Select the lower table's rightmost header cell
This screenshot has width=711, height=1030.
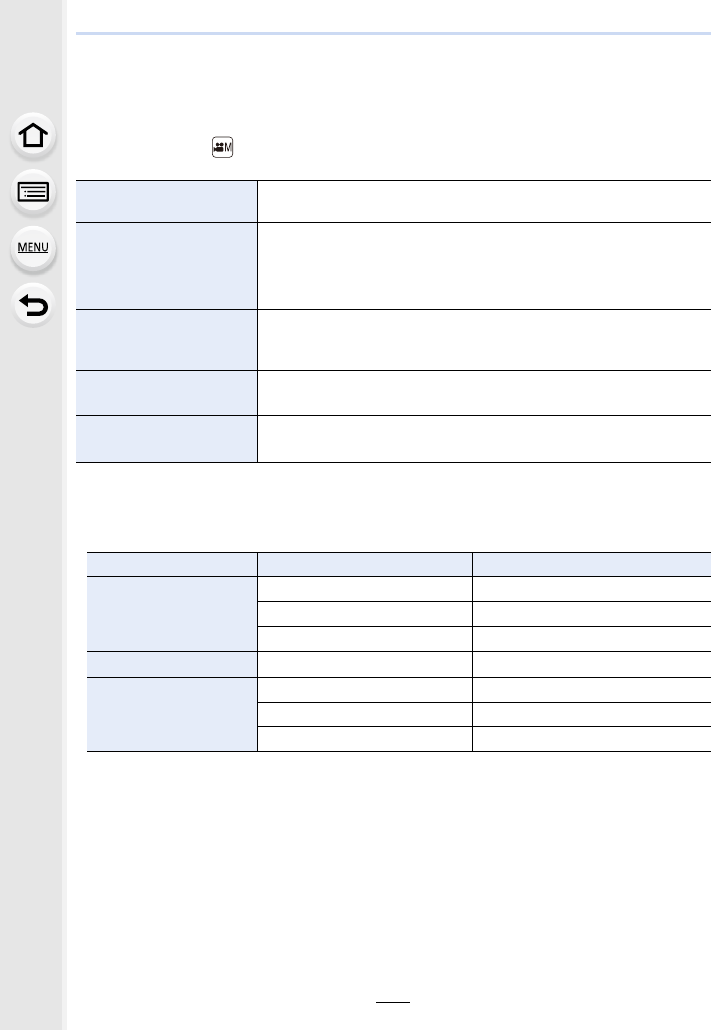point(592,565)
